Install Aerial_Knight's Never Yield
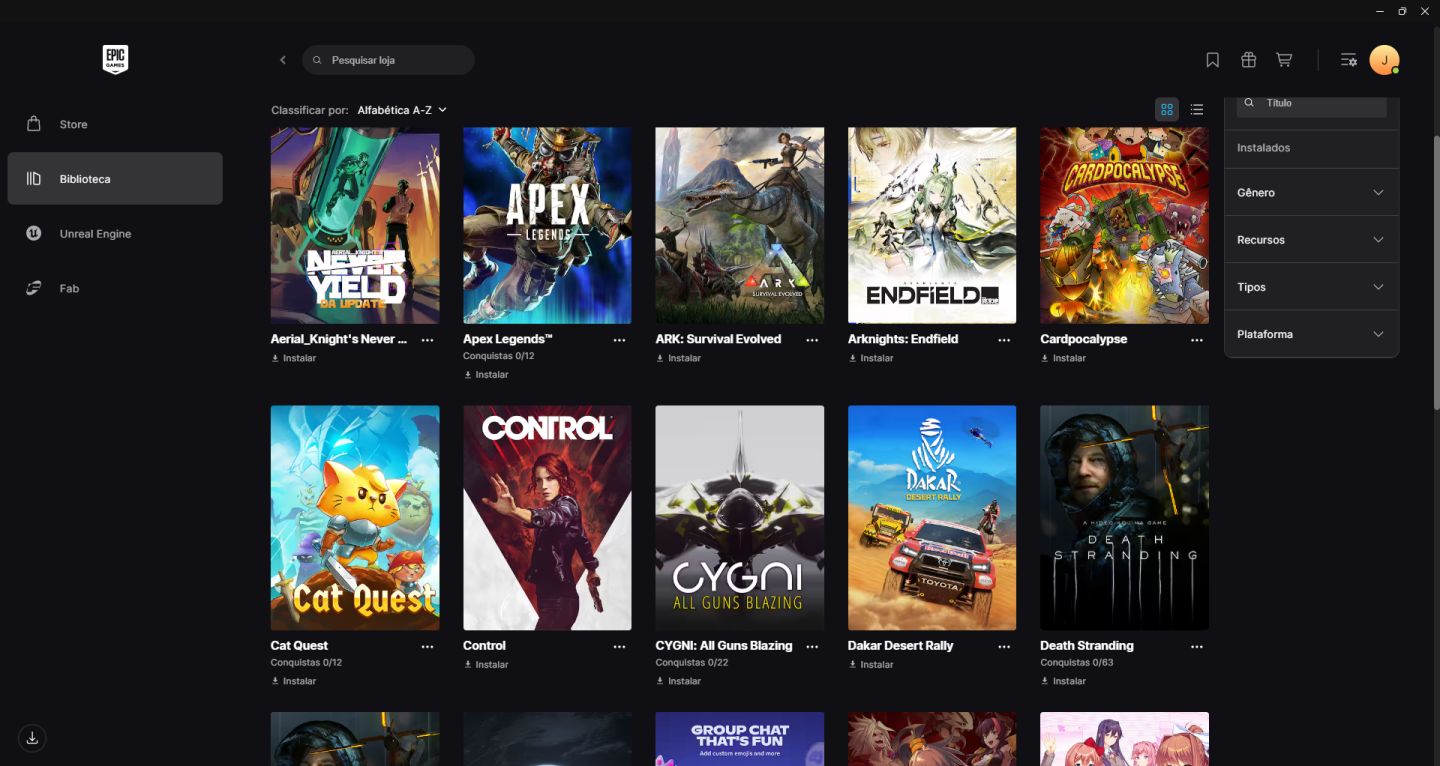The image size is (1440, 766). click(x=294, y=358)
